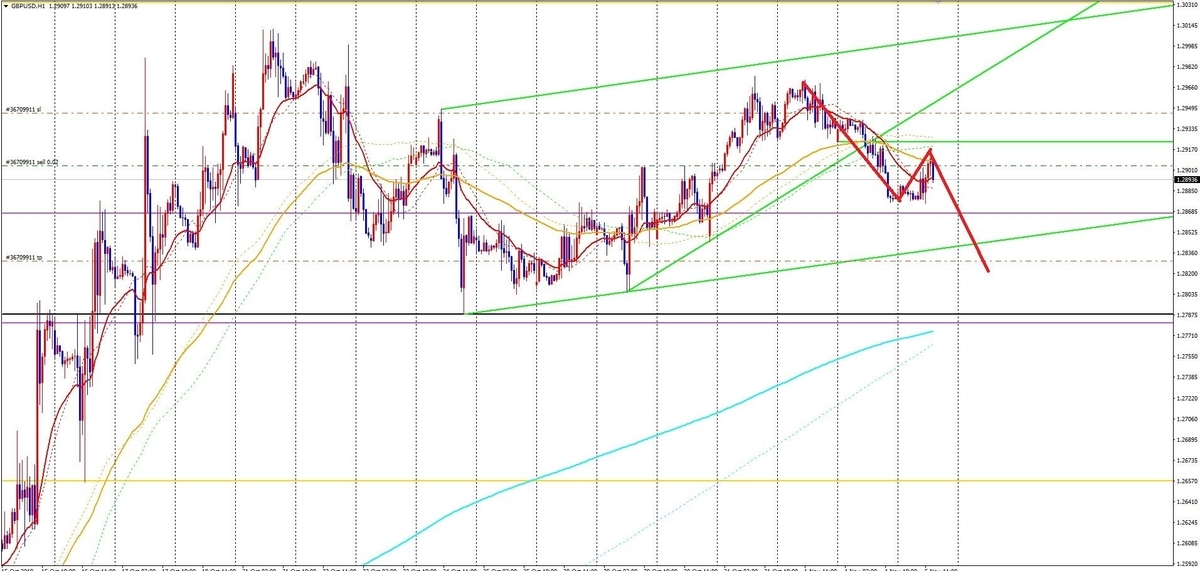Click the 1.28200 price scale label
The height and width of the screenshot is (571, 1200).
click(1186, 273)
